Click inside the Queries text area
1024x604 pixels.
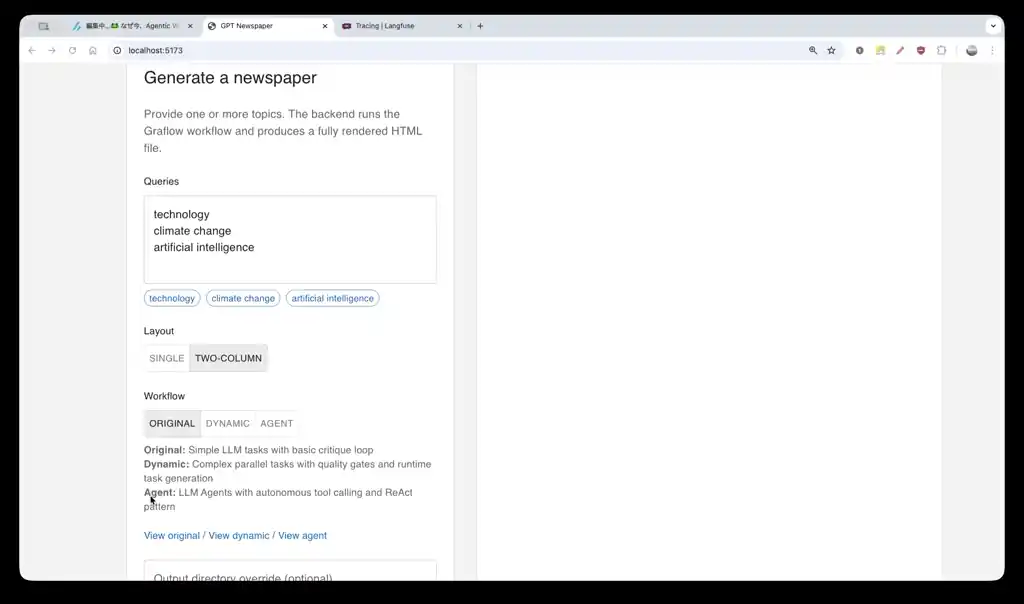pos(290,240)
